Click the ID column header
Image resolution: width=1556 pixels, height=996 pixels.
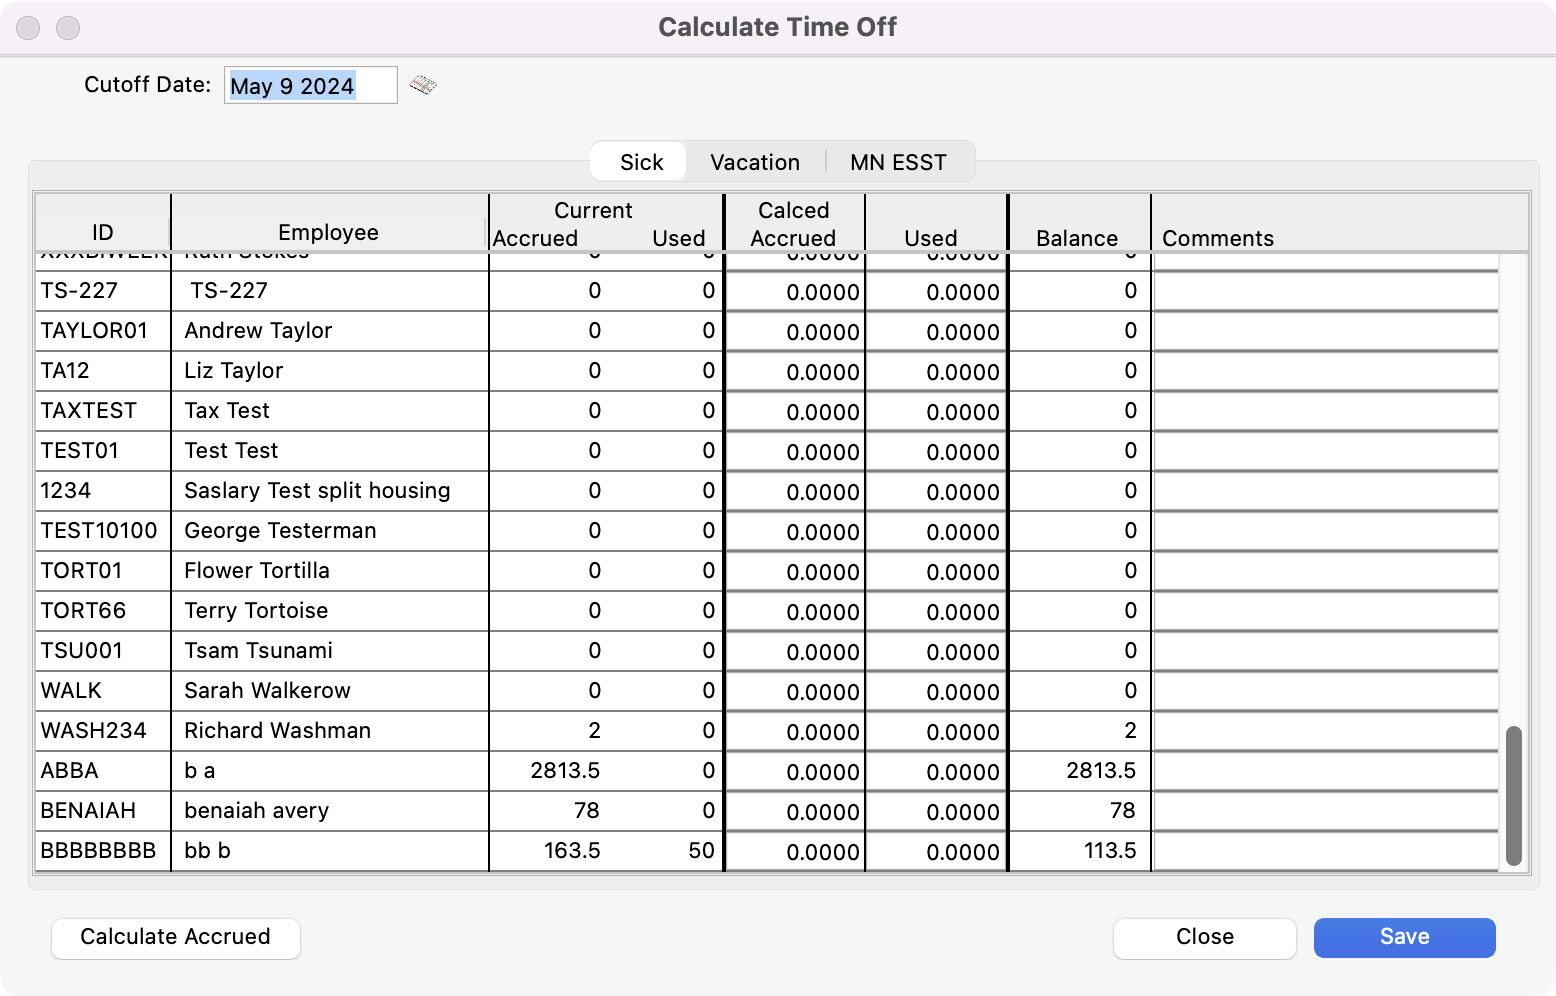pyautogui.click(x=103, y=232)
